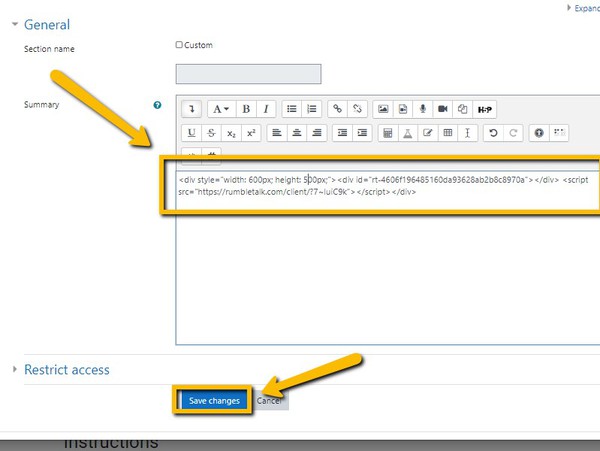This screenshot has height=451, width=600.
Task: Click the Save changes button
Action: tap(211, 400)
